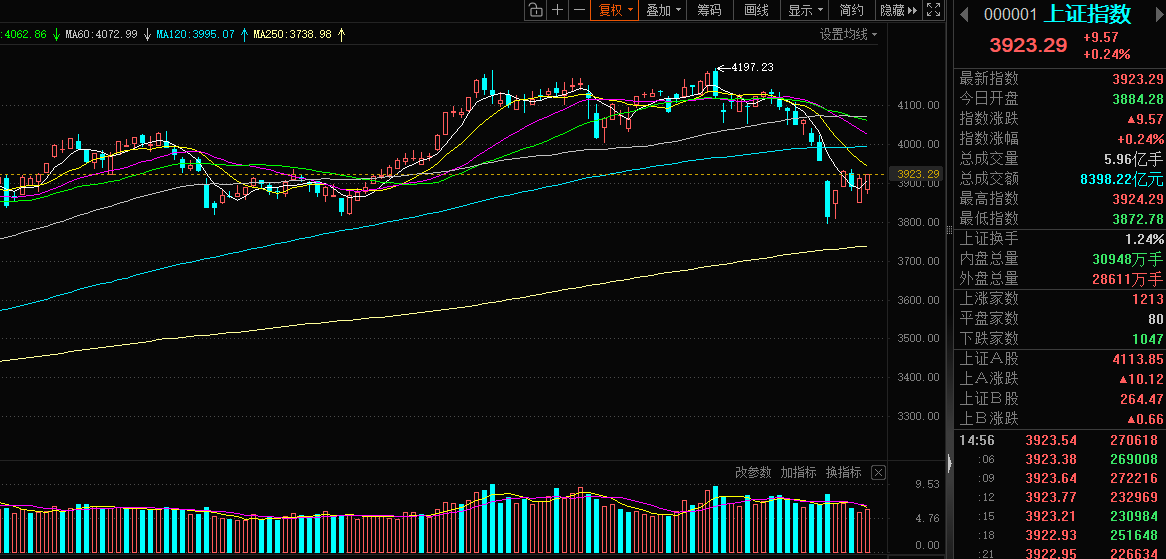This screenshot has height=559, width=1166.
Task: Open the 复权 dropdown
Action: (614, 10)
